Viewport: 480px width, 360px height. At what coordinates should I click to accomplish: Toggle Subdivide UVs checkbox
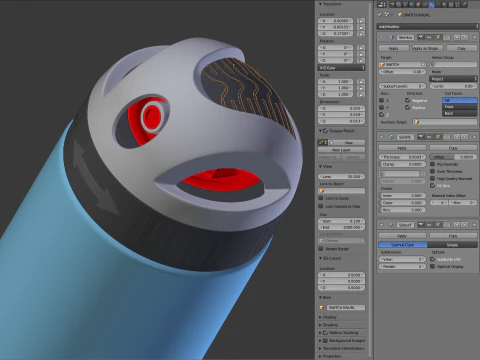pyautogui.click(x=433, y=259)
